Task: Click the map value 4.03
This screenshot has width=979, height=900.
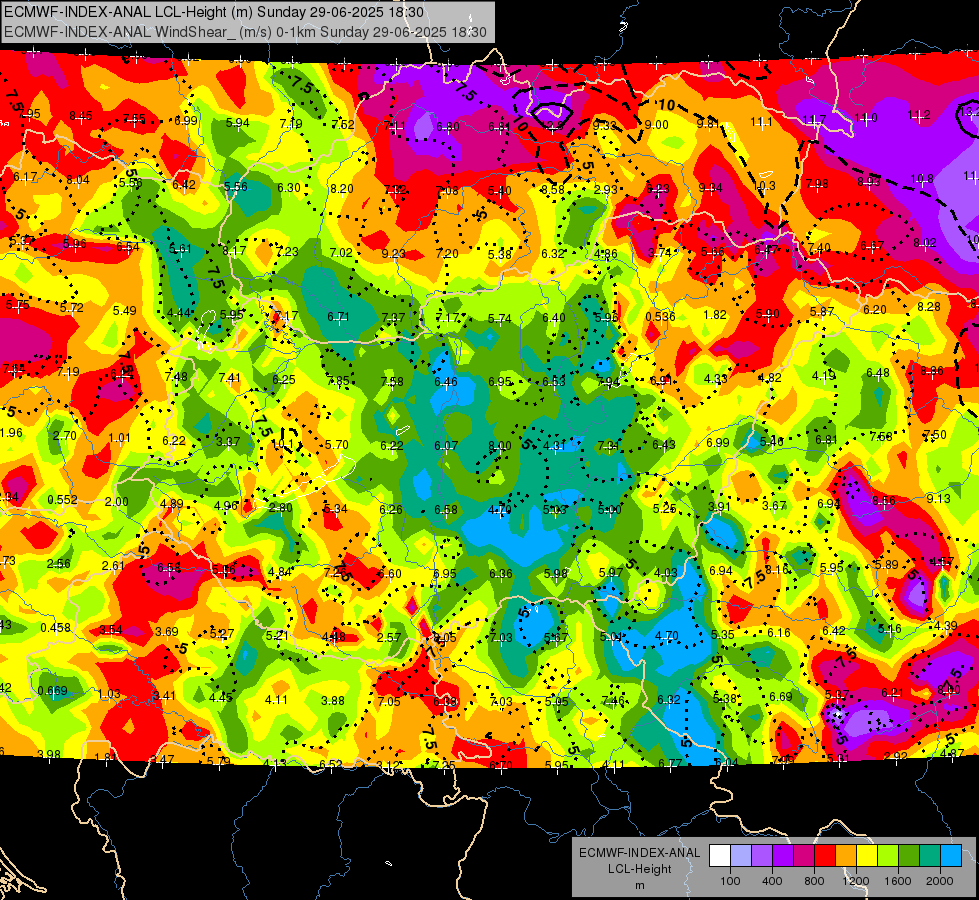Action: pyautogui.click(x=666, y=572)
